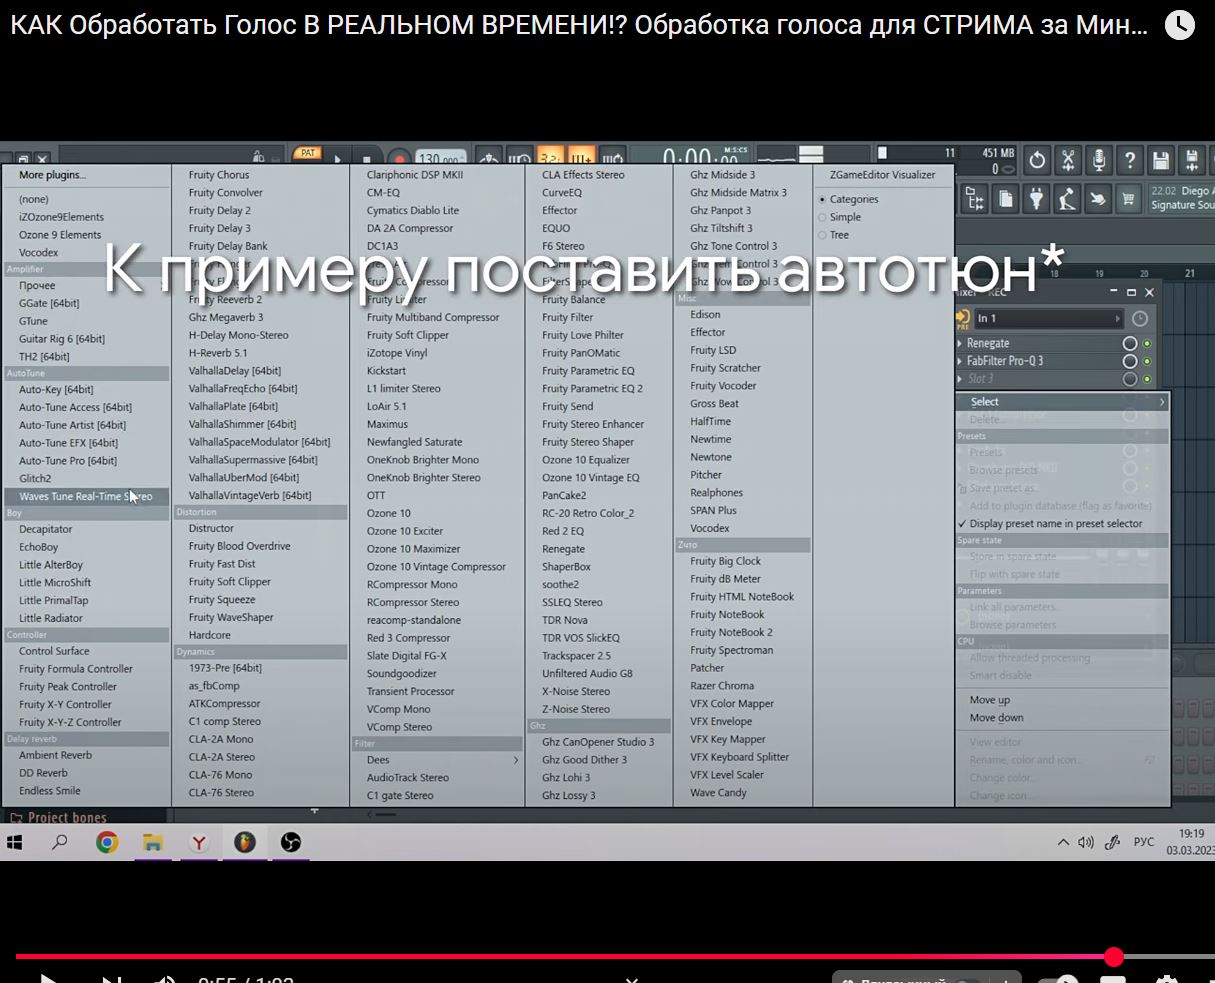Click the FL Studio one-click audio recording microphone icon
The image size is (1215, 983).
(x=1098, y=160)
